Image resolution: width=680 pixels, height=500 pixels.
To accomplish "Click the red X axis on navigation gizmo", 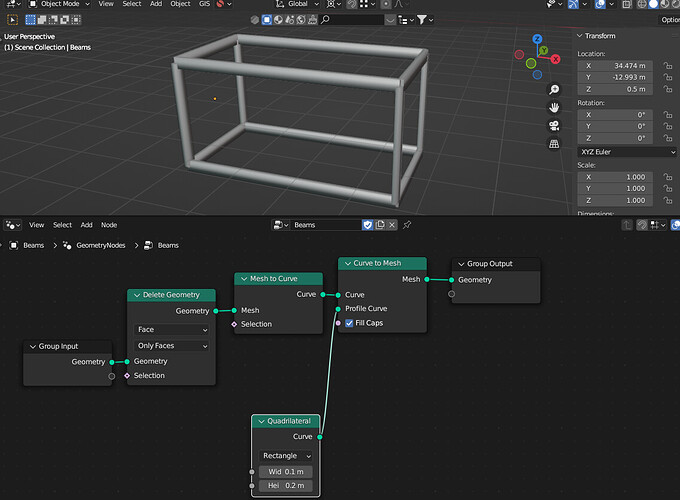I will tap(555, 59).
